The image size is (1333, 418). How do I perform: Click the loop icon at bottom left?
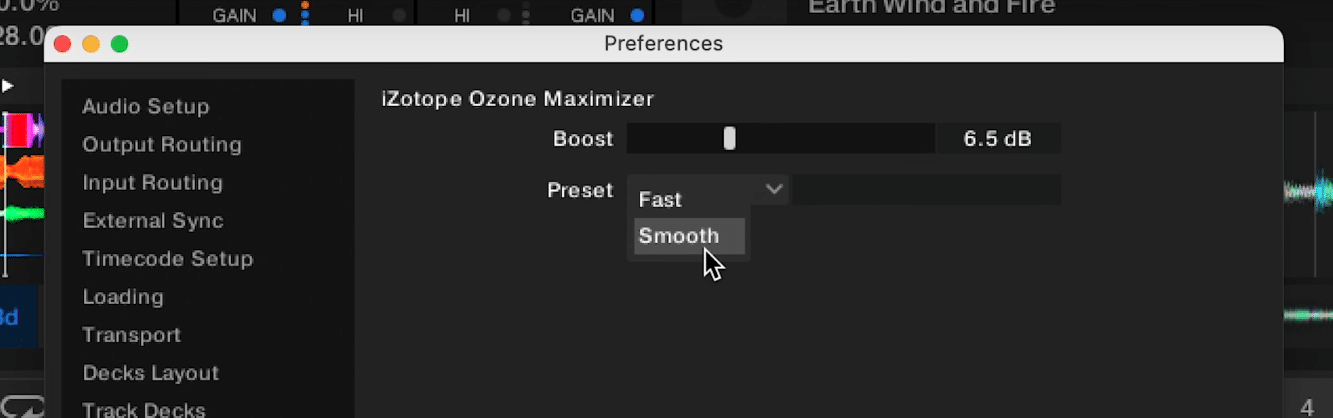23,408
